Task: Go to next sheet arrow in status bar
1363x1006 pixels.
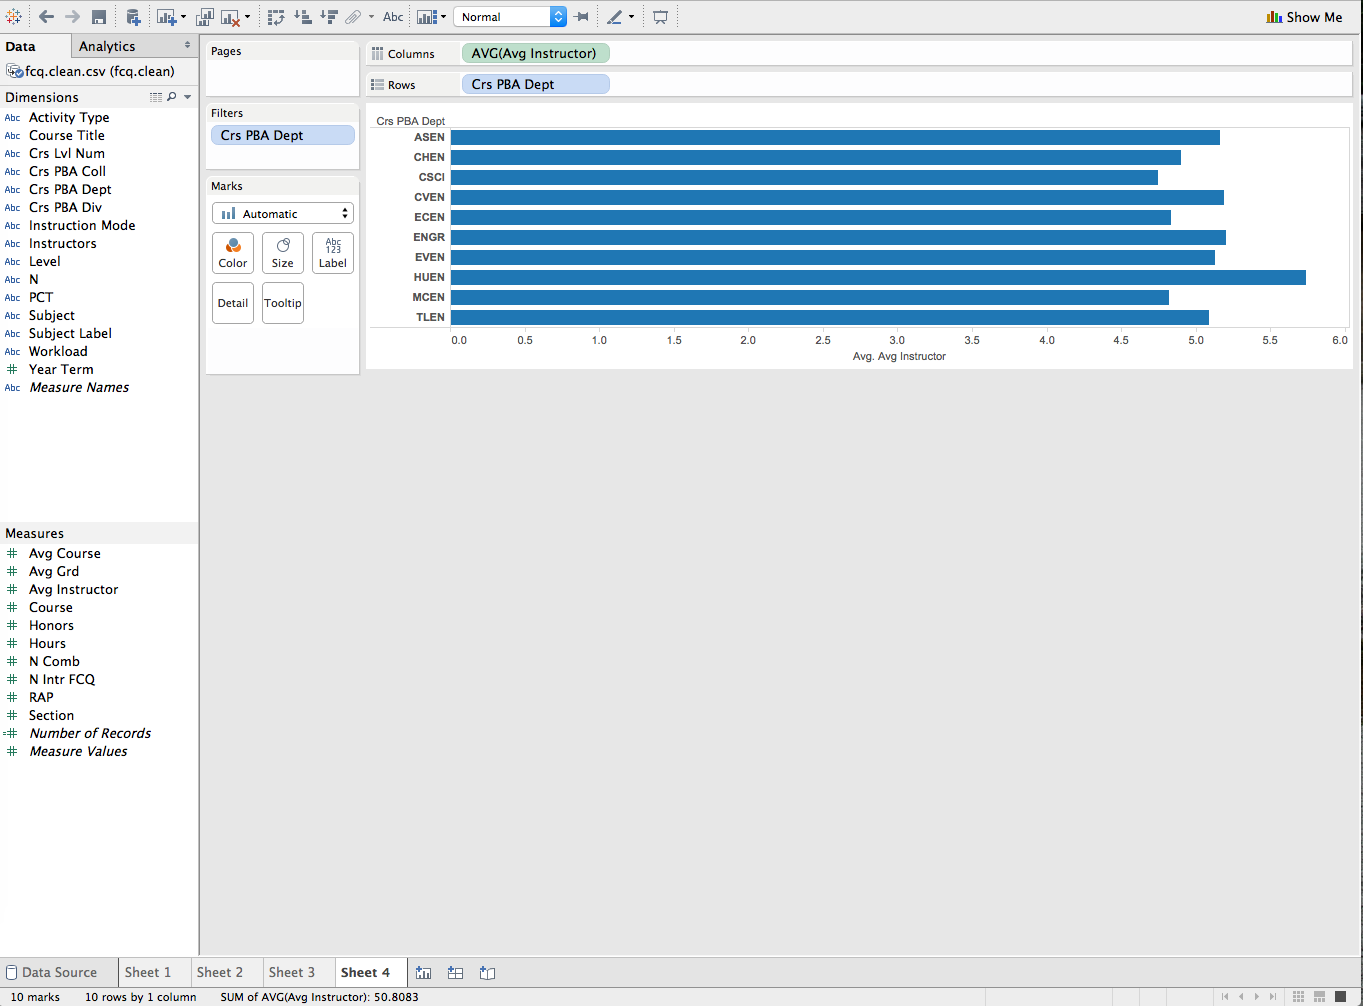Action: point(1257,996)
